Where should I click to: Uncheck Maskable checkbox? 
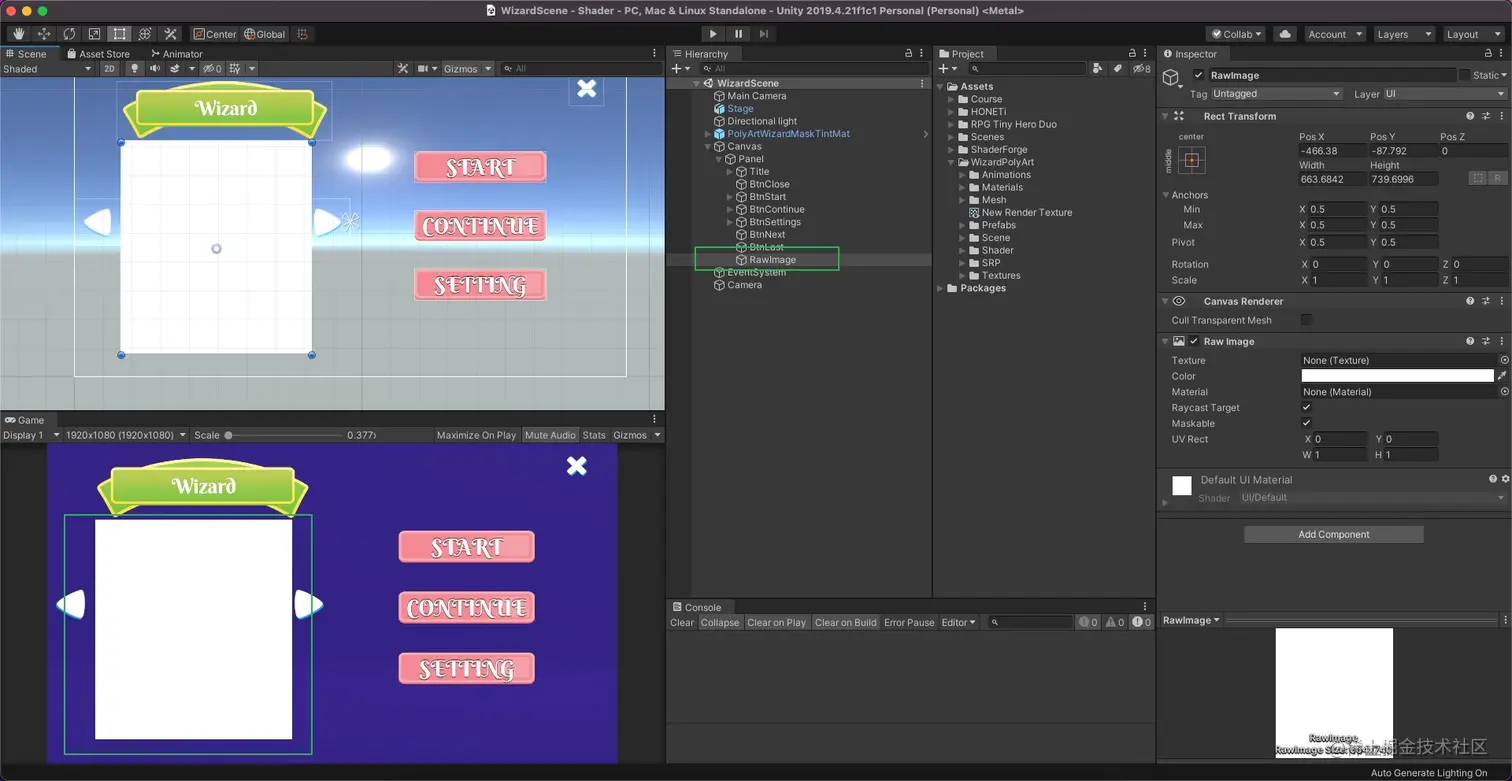(x=1306, y=424)
